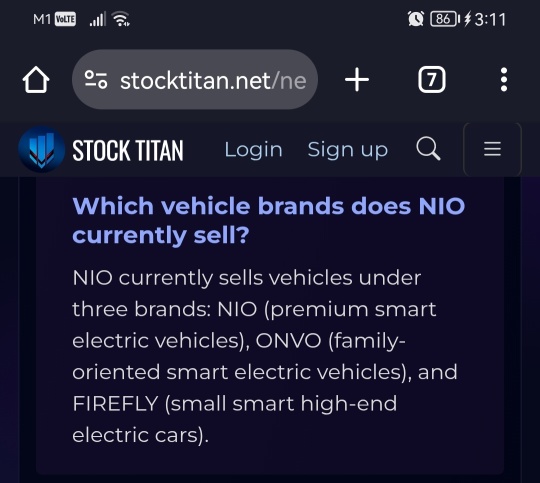
Task: Tap the 3:11 clock in status bar
Action: coord(490,19)
